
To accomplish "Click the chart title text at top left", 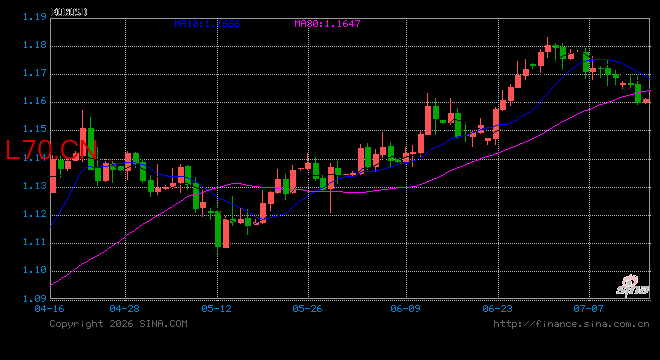I will click(x=69, y=12).
